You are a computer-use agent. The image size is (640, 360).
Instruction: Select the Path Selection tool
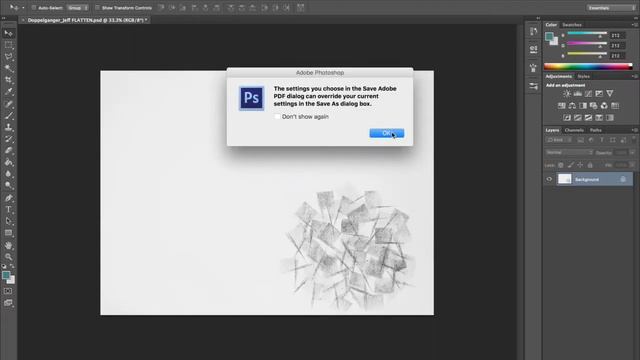coord(9,221)
